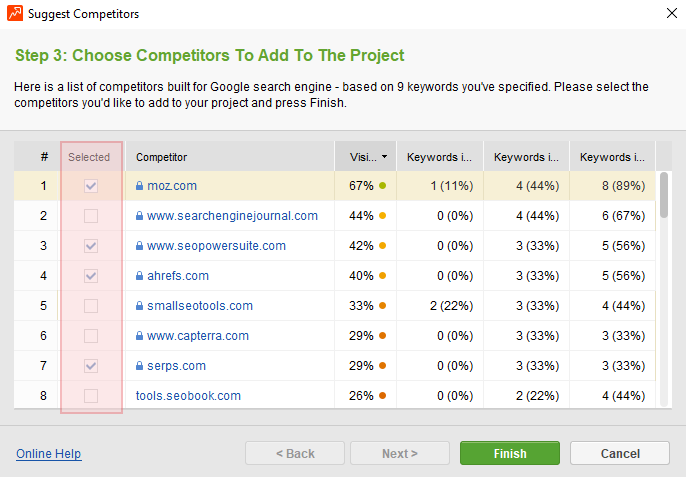Click the lock icon beside moz.com
Image resolution: width=686 pixels, height=477 pixels.
coord(140,186)
